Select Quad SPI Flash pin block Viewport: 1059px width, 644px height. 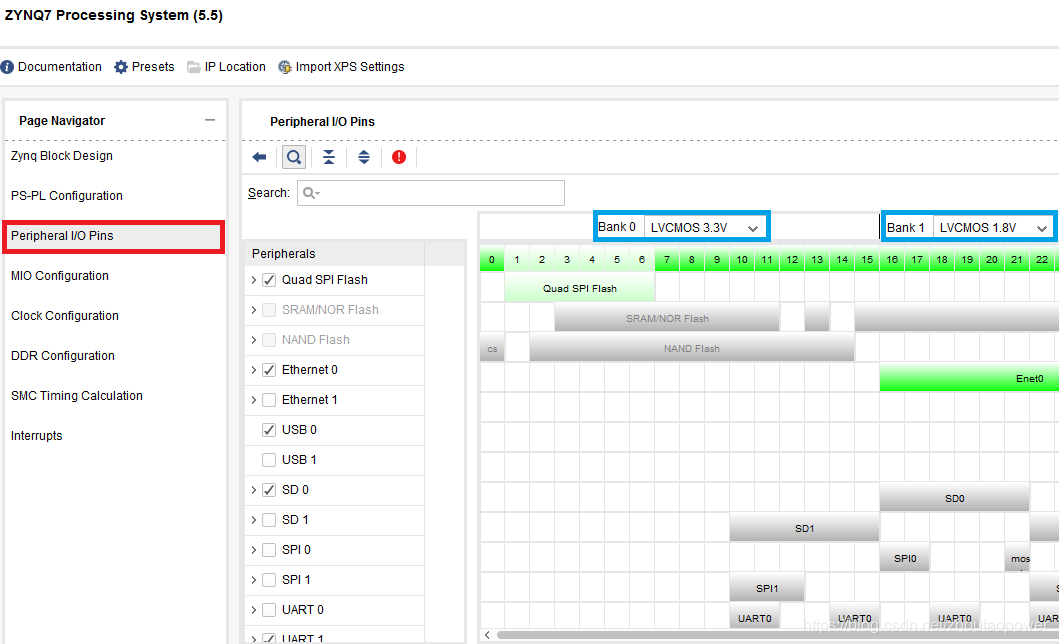pyautogui.click(x=579, y=288)
